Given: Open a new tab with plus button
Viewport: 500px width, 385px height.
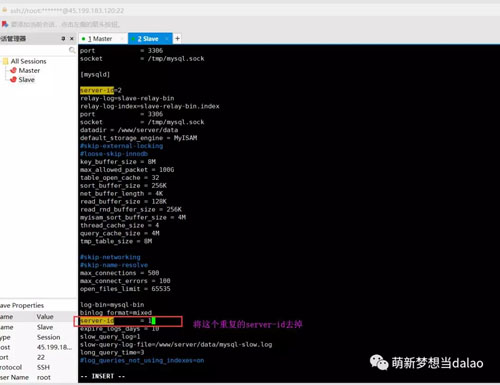Looking at the screenshot, I should pos(177,39).
